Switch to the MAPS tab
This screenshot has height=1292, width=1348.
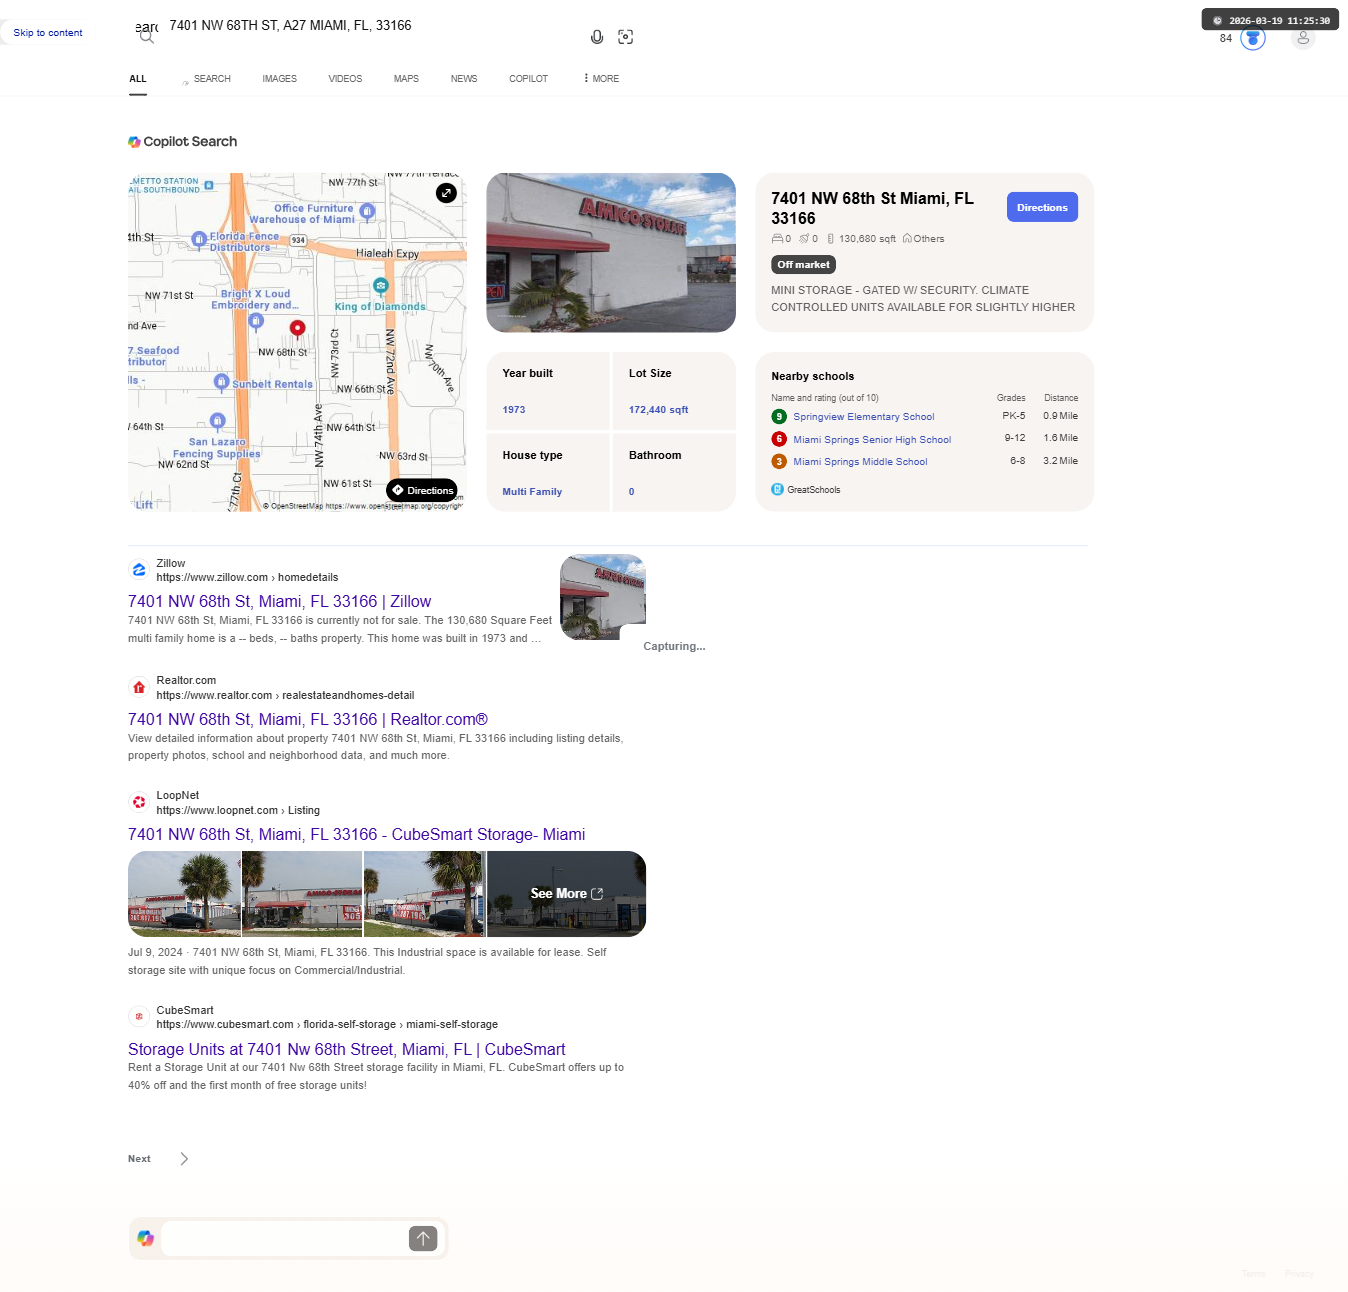coord(406,79)
